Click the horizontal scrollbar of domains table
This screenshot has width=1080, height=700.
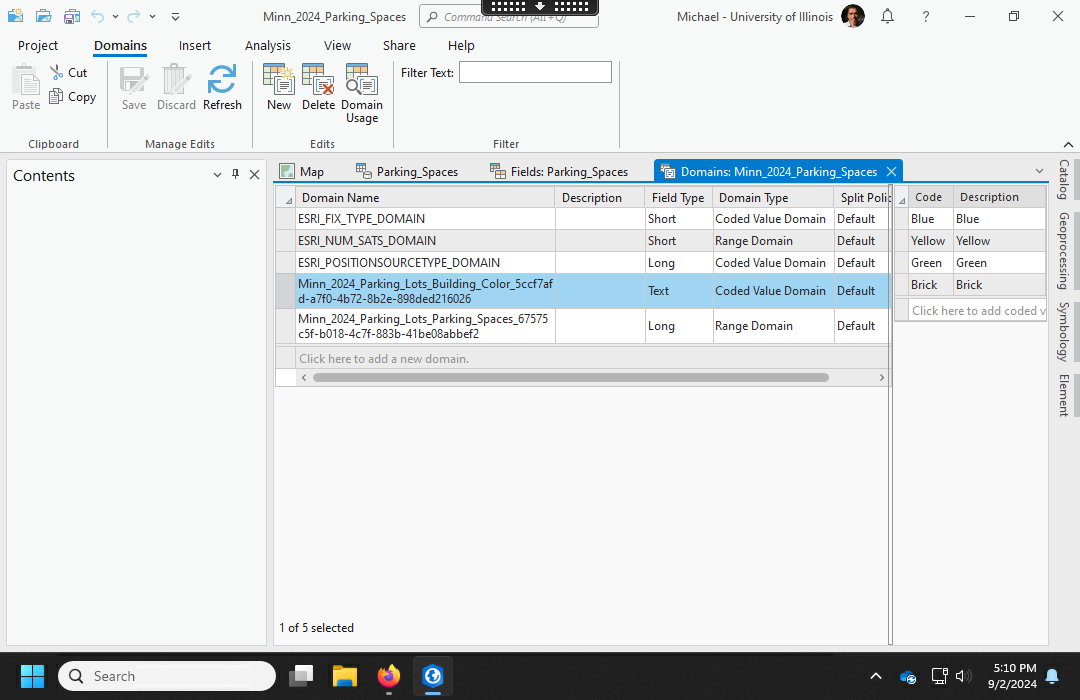click(570, 378)
